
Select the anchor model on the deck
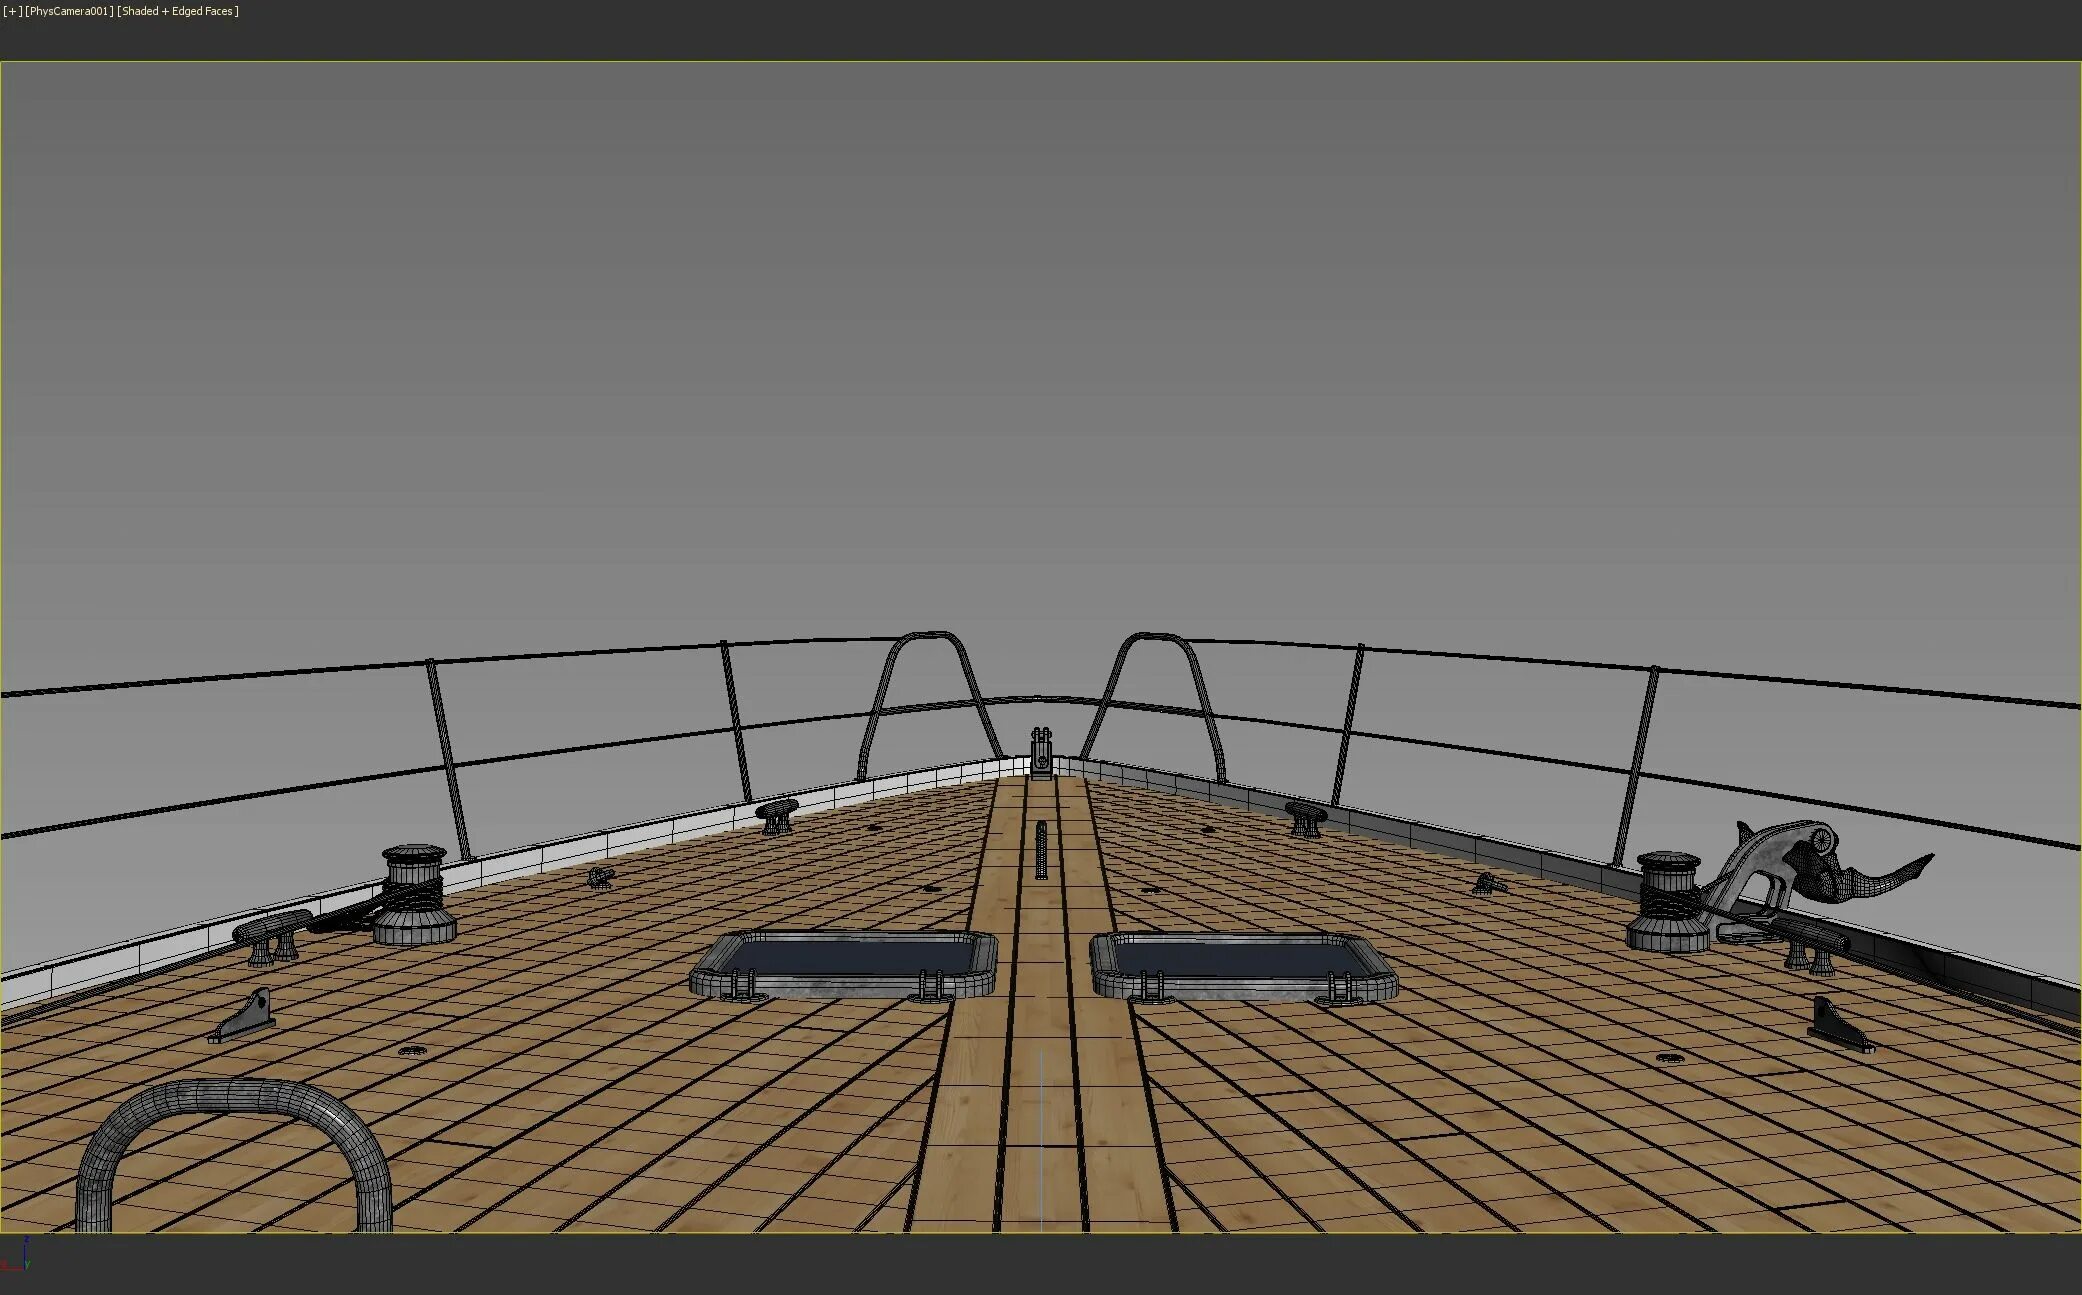tap(1810, 866)
